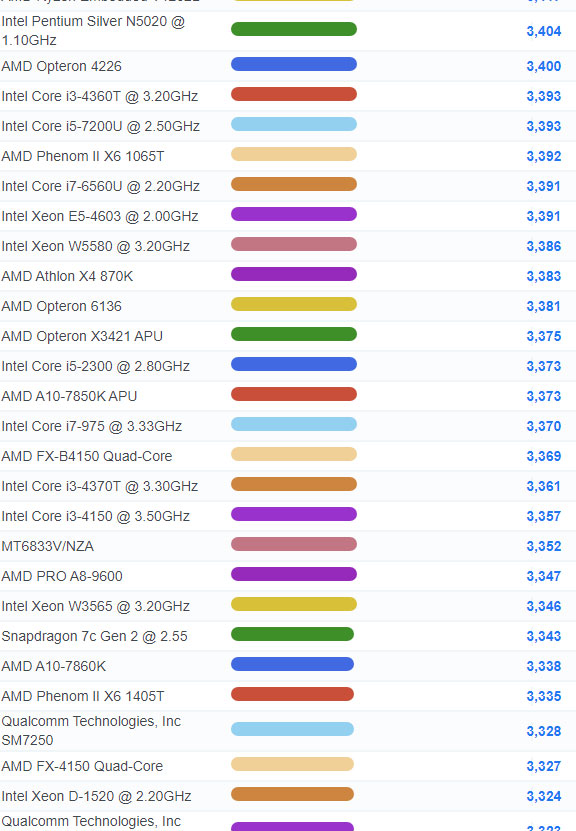Open the MT6833V/NZA processor link
Screen dimensions: 576x831
coord(48,546)
